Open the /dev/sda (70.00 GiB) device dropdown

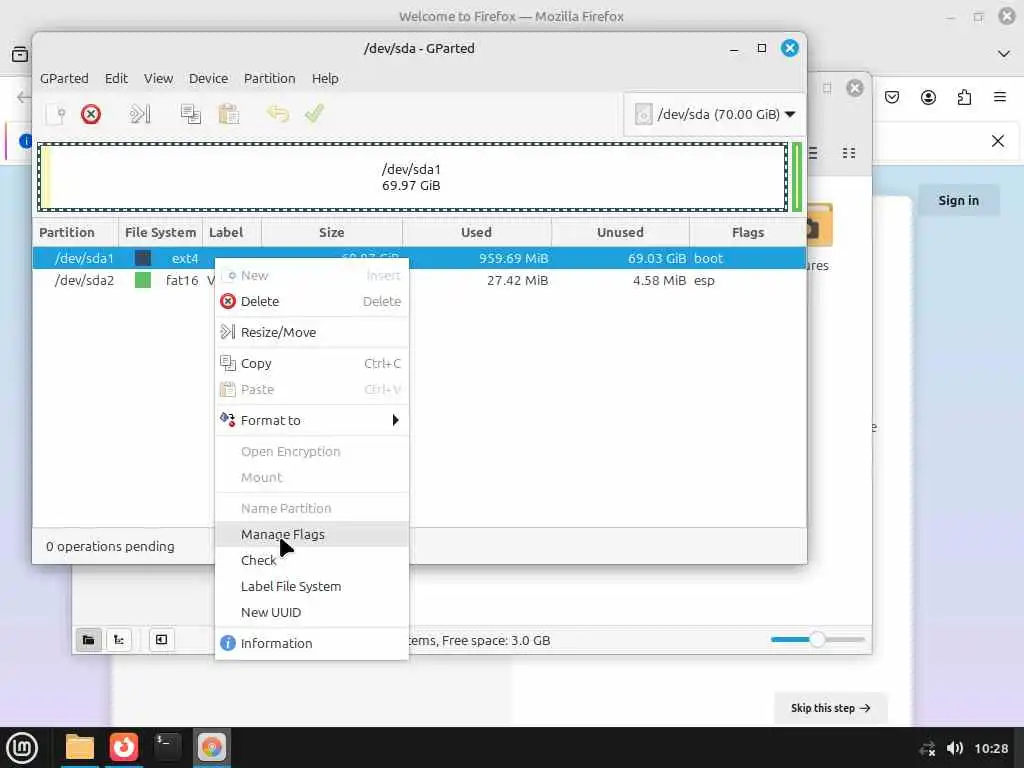point(714,114)
